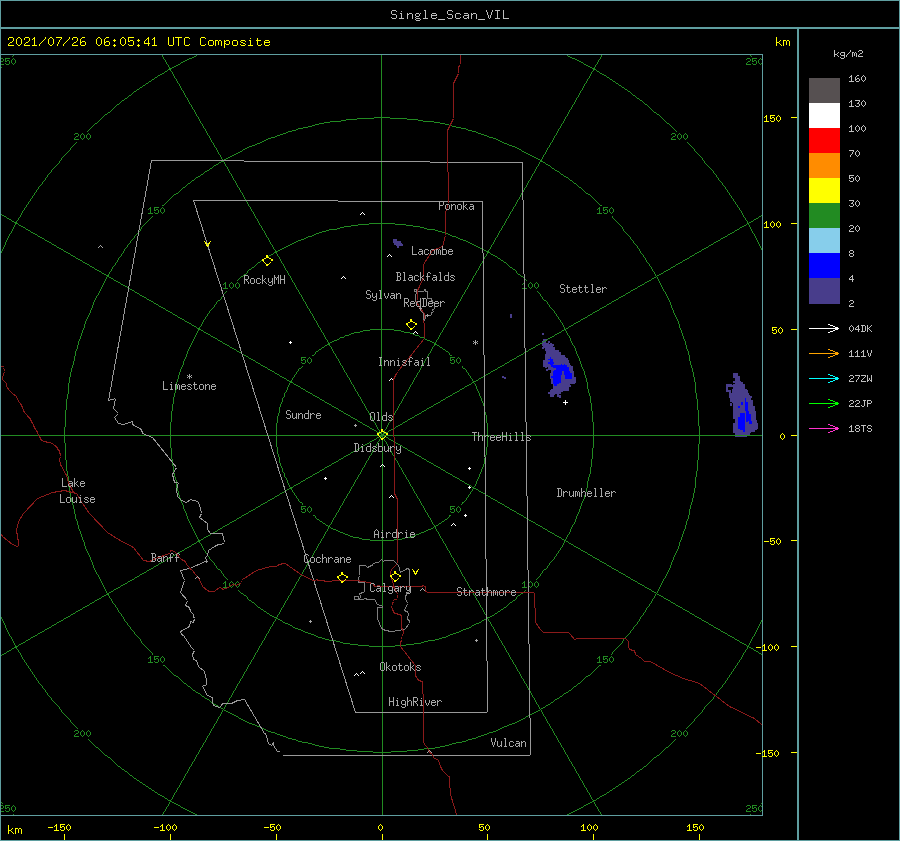Click the yellow diamond marker below RedDeer
Screen dimensions: 900x841
pos(412,325)
